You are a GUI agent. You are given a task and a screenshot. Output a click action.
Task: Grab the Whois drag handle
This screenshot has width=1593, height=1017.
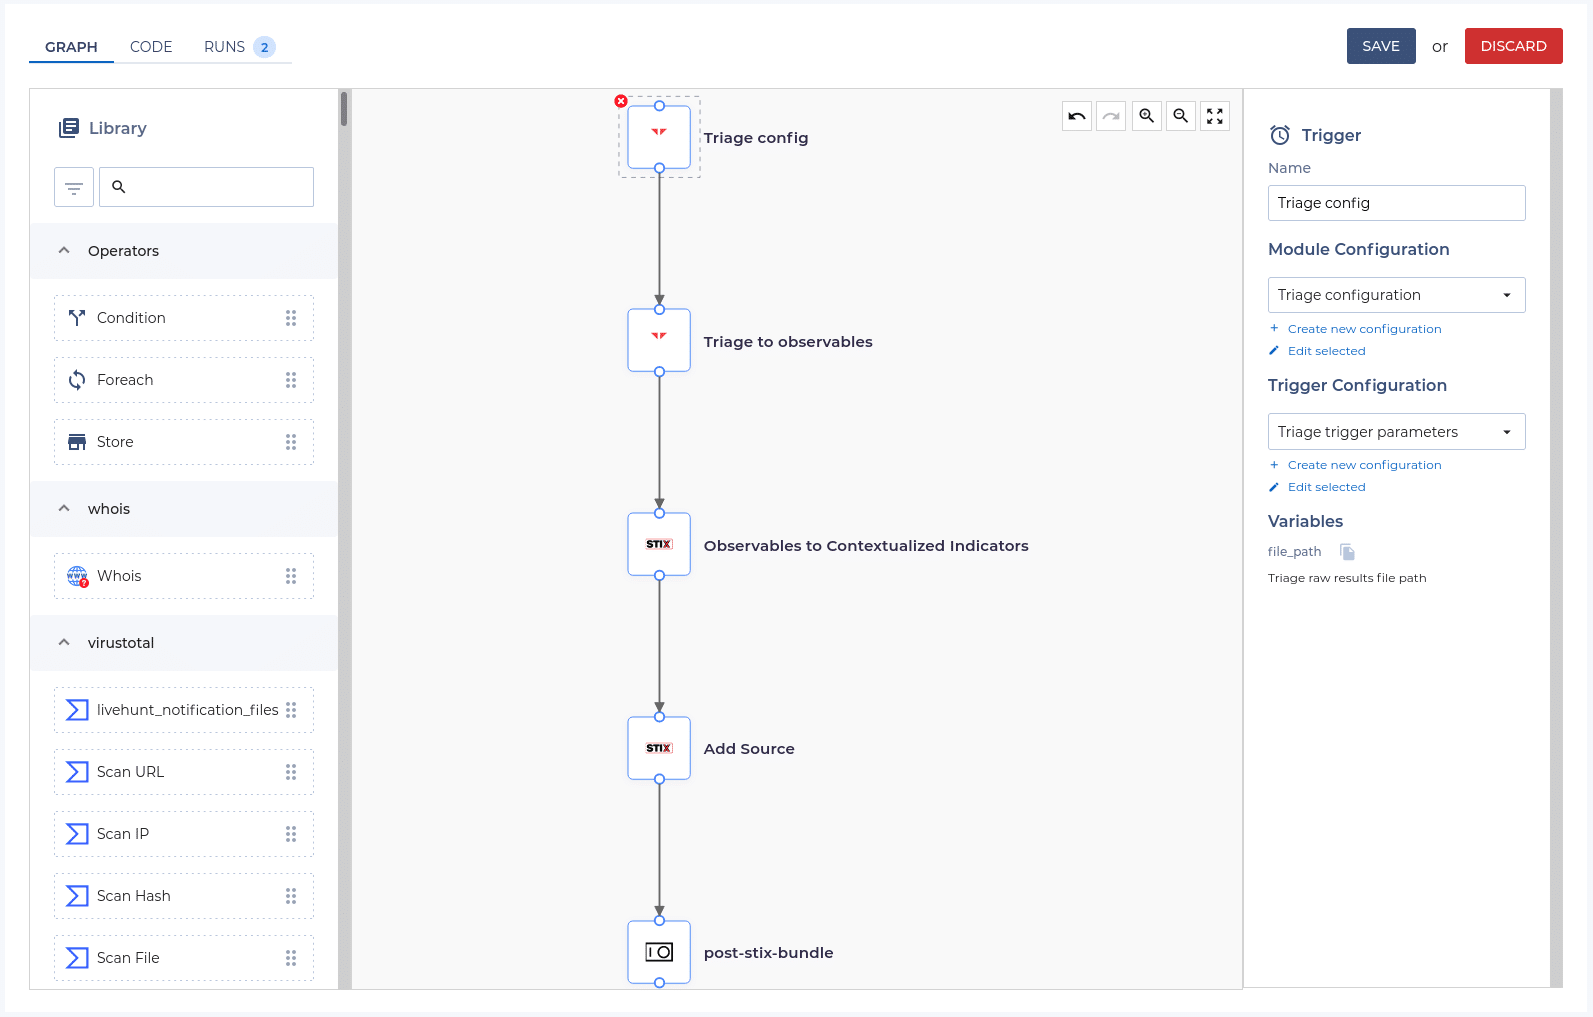click(291, 576)
